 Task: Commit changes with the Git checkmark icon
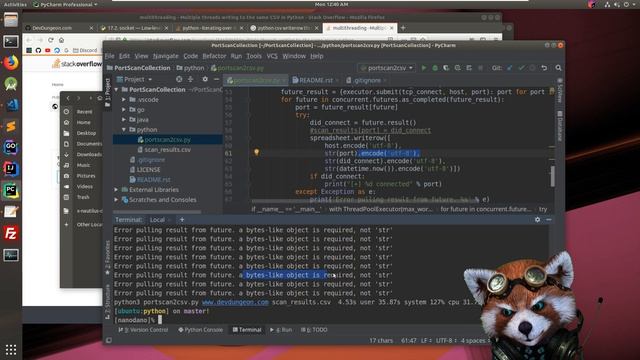521,68
